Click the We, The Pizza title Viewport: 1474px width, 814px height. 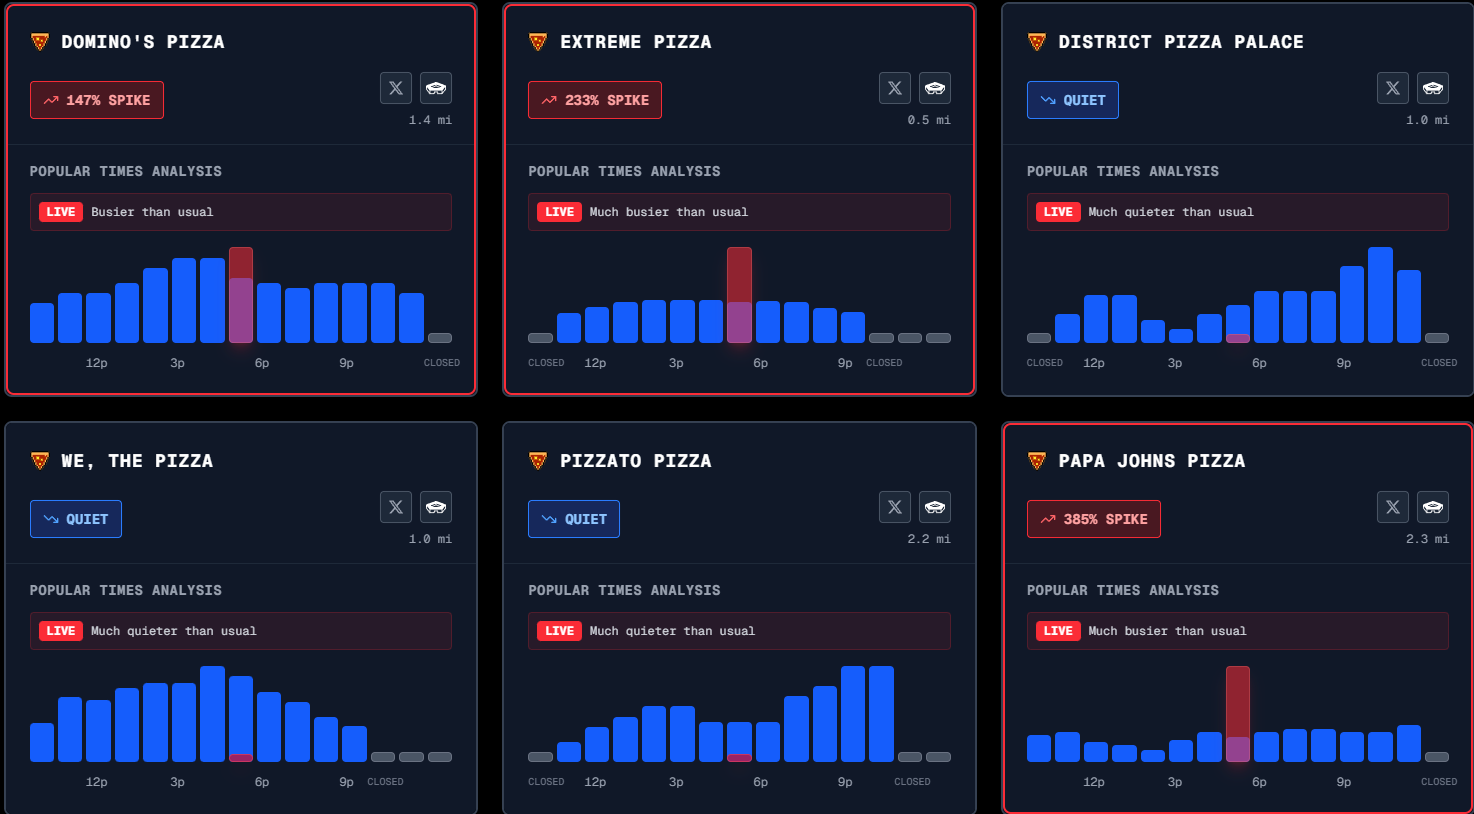pyautogui.click(x=137, y=461)
